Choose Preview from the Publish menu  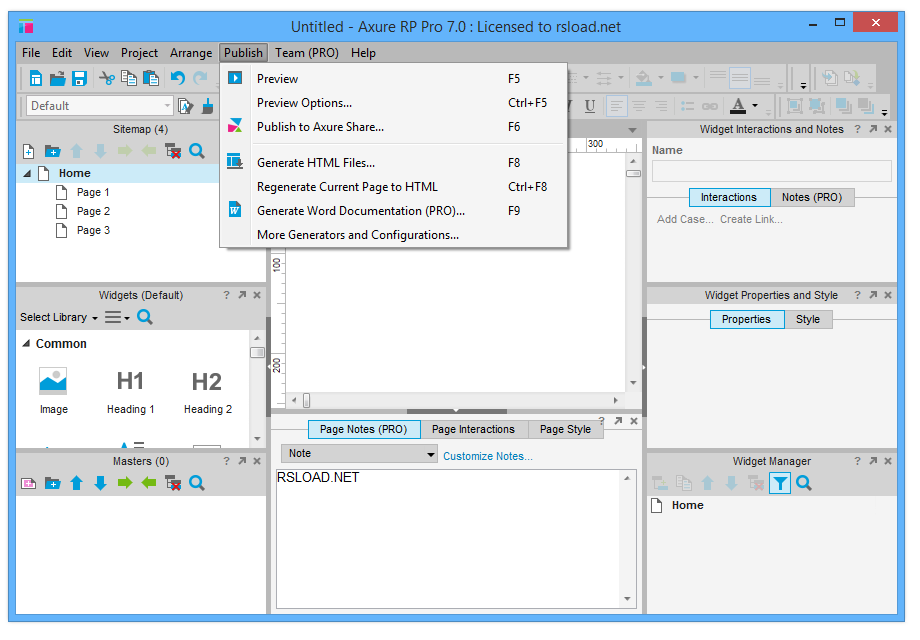point(394,79)
